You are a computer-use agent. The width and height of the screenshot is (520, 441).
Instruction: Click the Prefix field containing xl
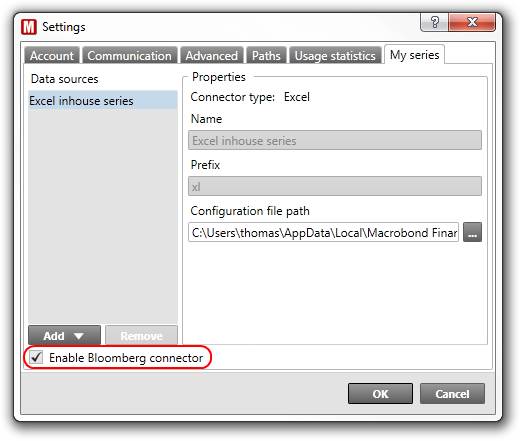[x=335, y=186]
